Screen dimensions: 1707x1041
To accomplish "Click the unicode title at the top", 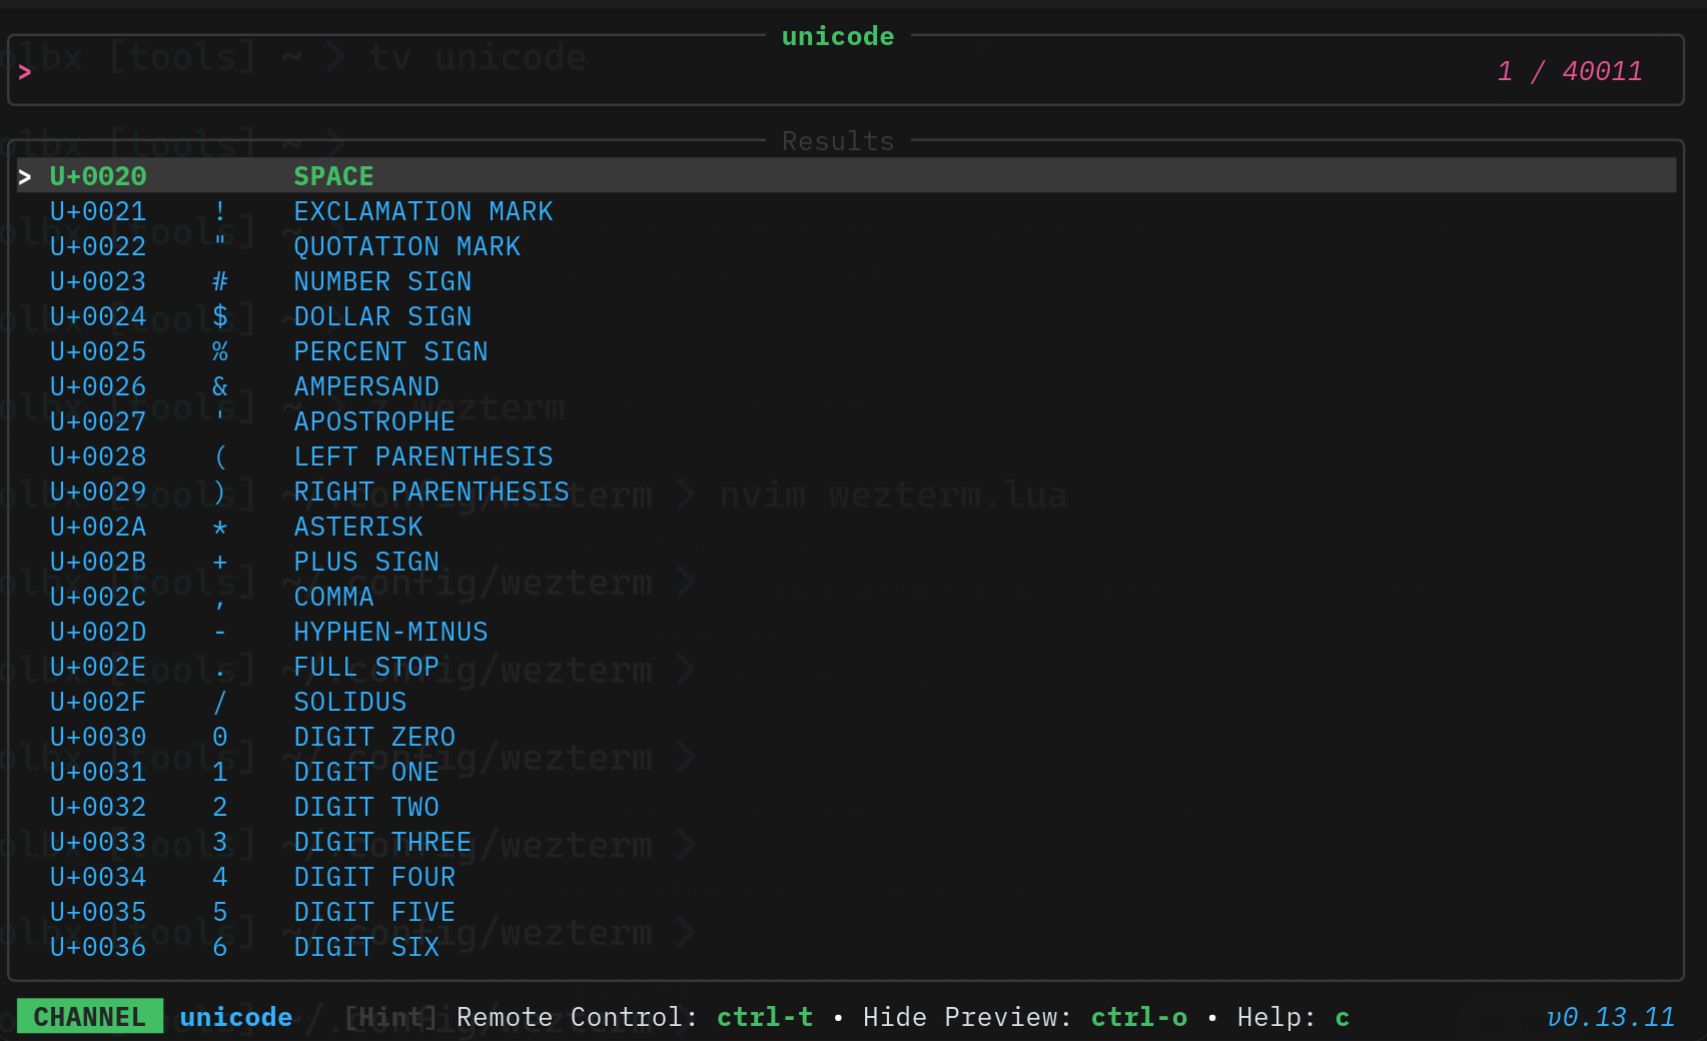I will pos(837,36).
